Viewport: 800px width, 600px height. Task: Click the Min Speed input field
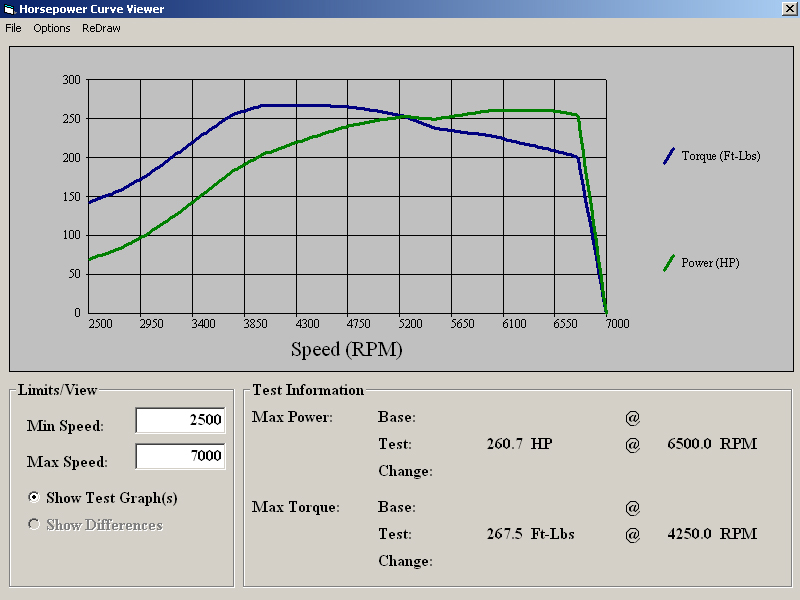coord(180,420)
